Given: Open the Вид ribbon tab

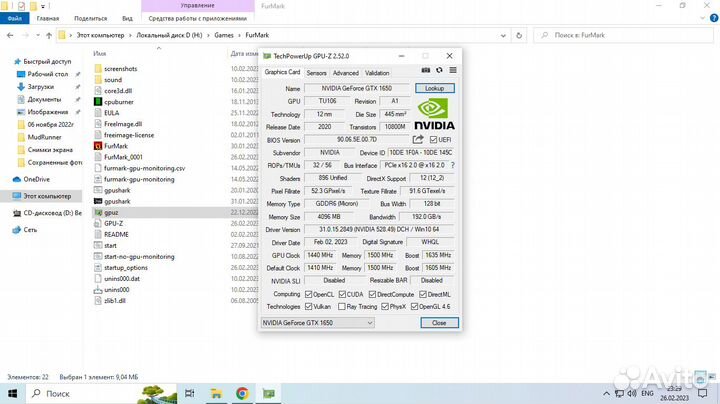Looking at the screenshot, I should tap(127, 18).
